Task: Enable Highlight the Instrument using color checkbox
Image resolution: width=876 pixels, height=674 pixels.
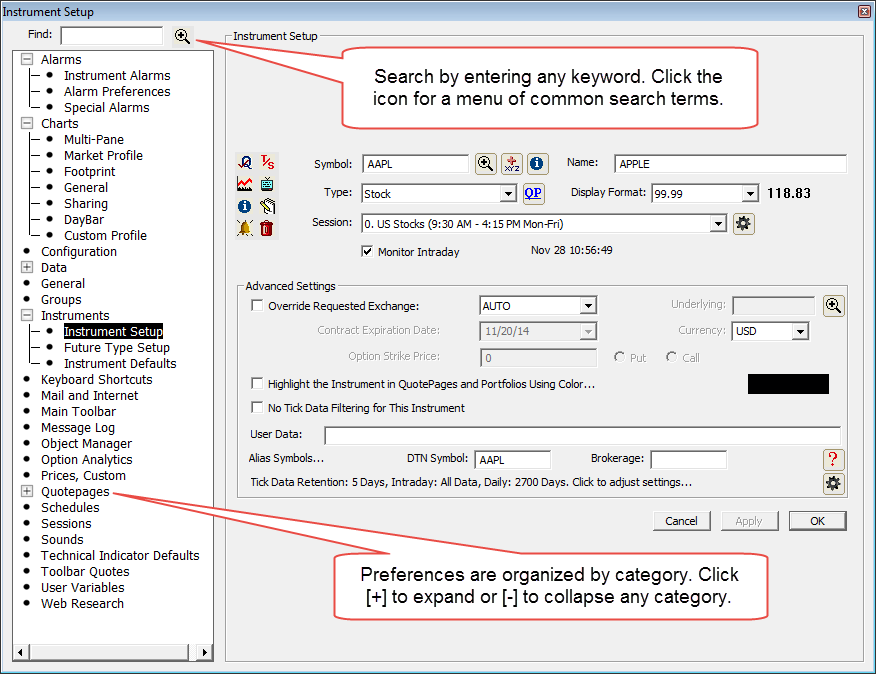Action: point(257,383)
